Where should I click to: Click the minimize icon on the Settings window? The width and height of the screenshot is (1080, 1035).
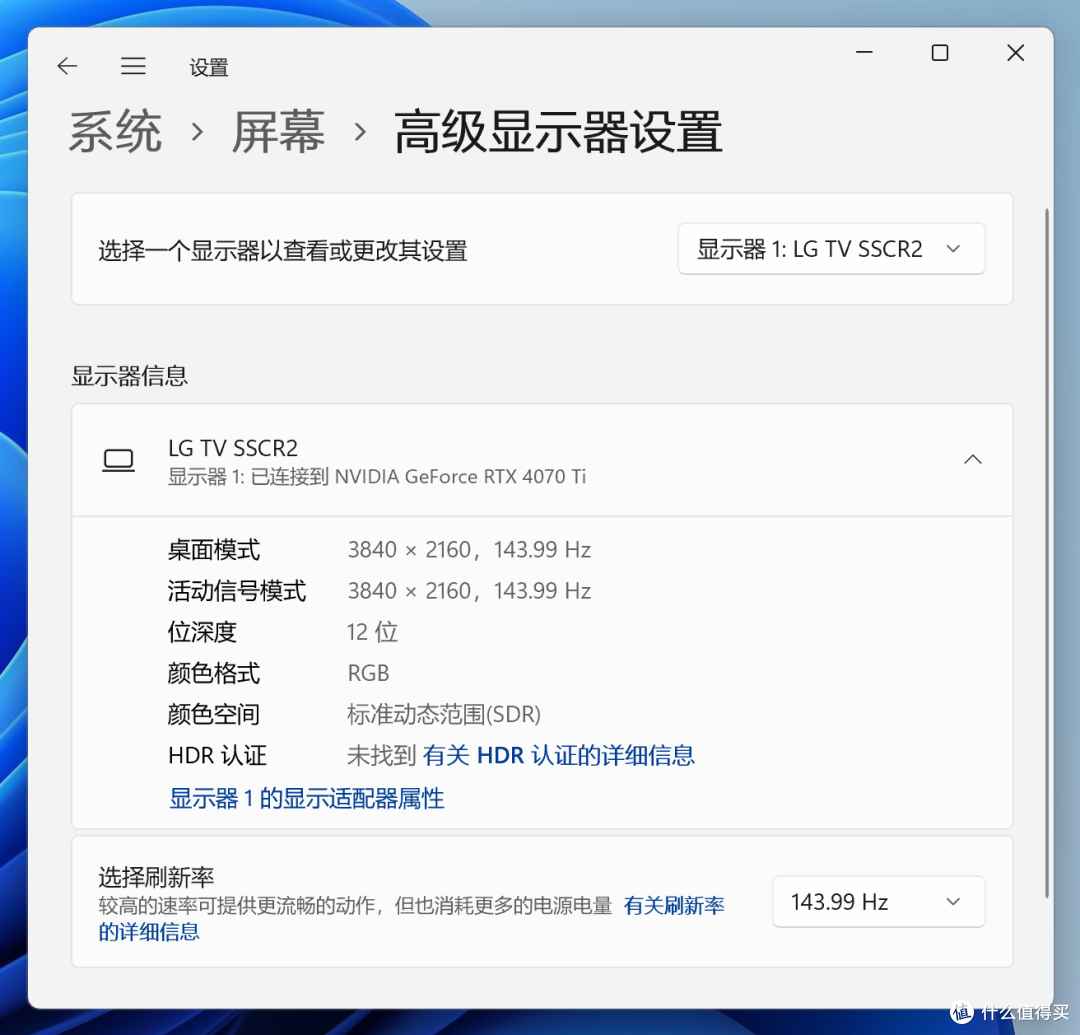tap(864, 52)
